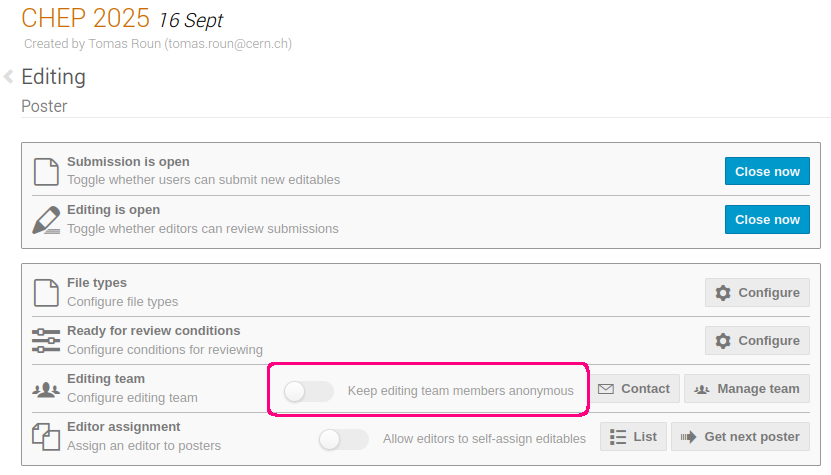Enable keep editing team members anonymous
The image size is (831, 475).
pos(308,391)
